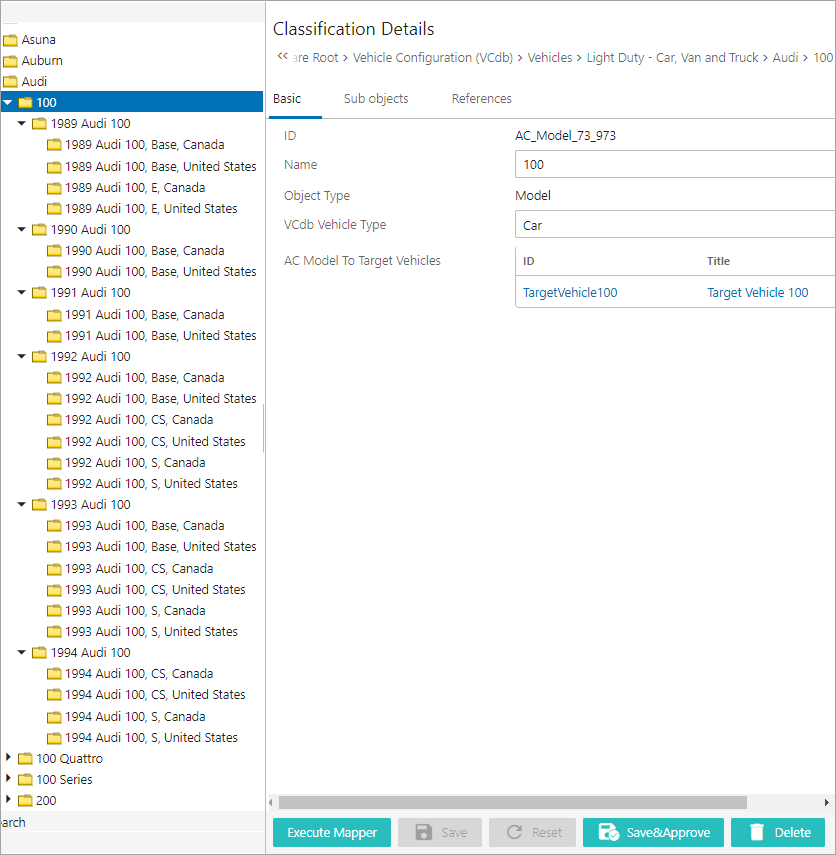Go to Vehicle Configuration (VCdb) breadcrumb
The image size is (836, 855).
pos(433,58)
